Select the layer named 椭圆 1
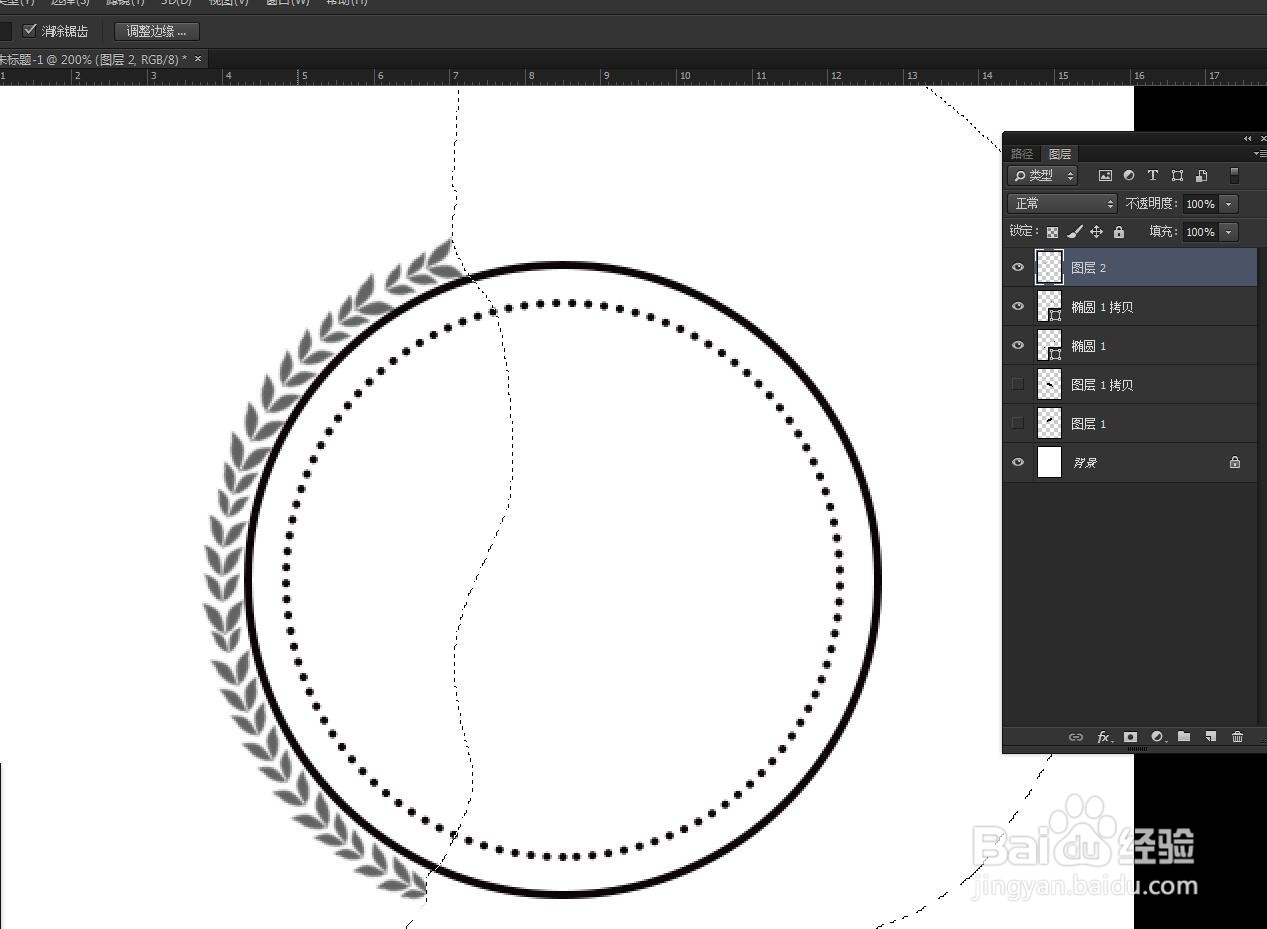 1088,346
